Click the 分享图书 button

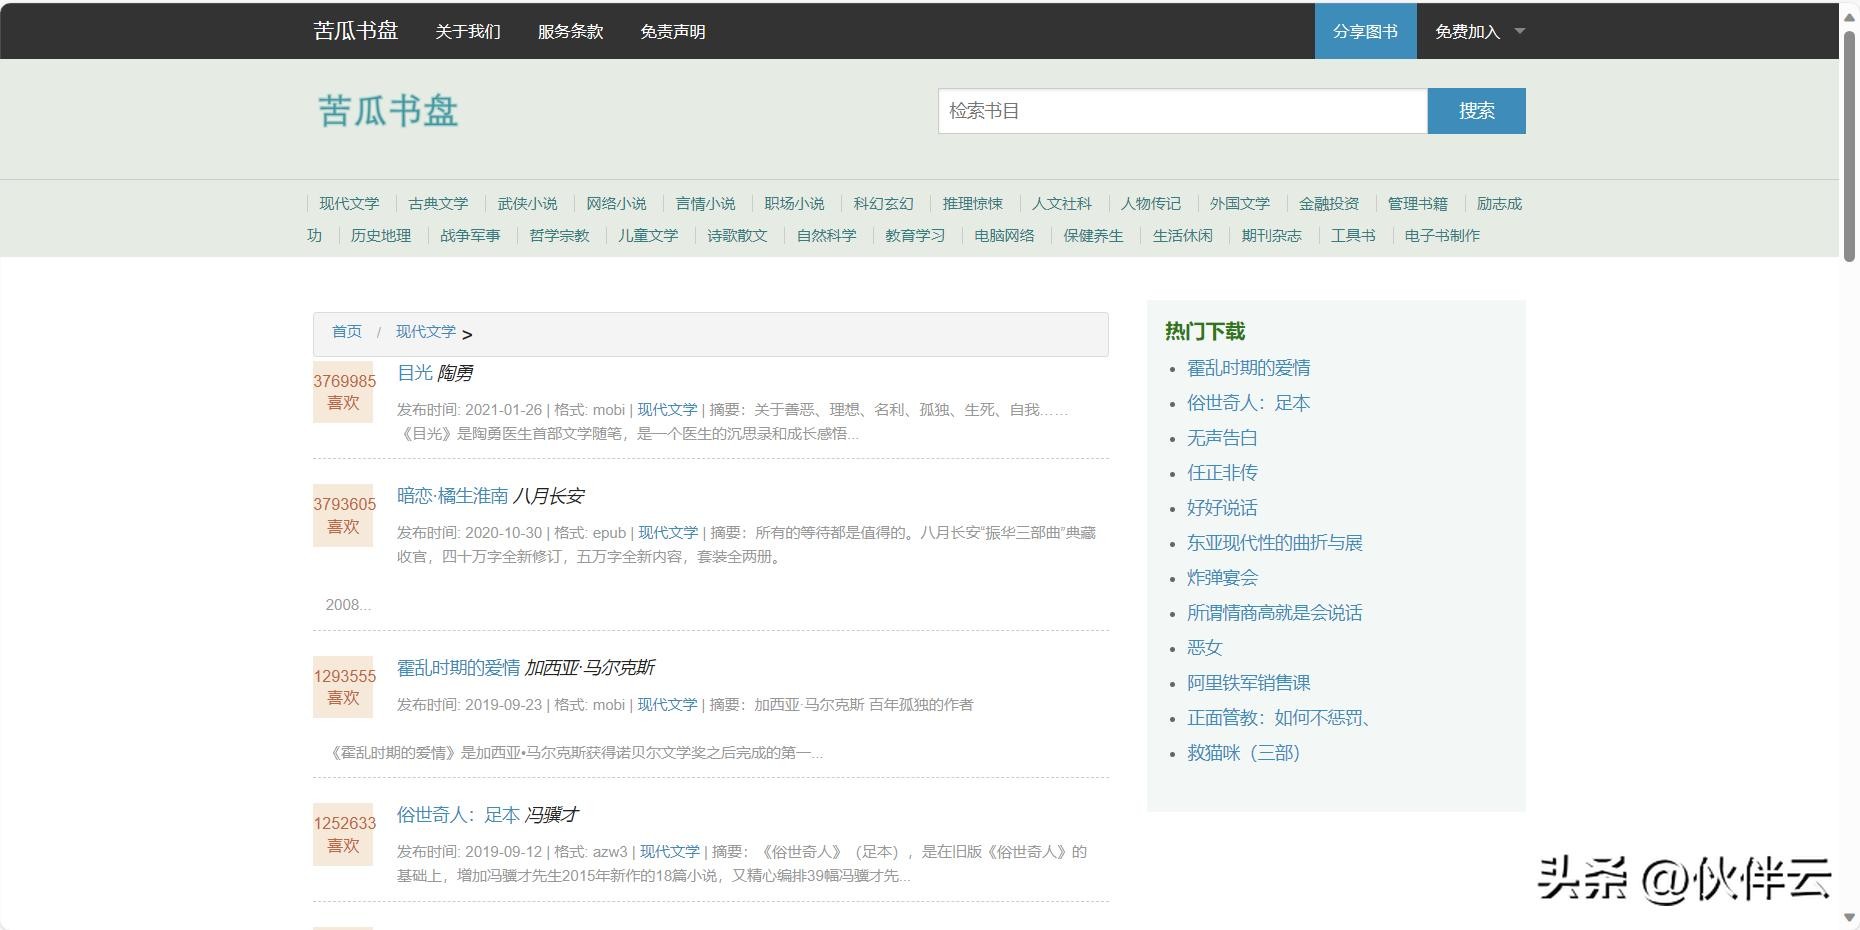[x=1365, y=31]
